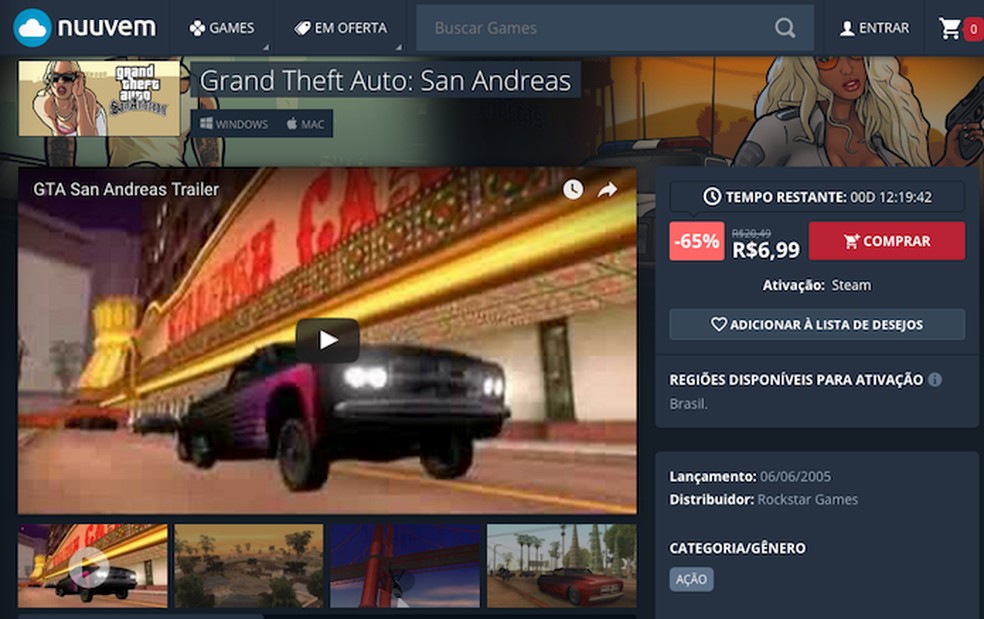The height and width of the screenshot is (619, 984).
Task: Select the red convertible car screenshot thumbnail
Action: click(562, 566)
